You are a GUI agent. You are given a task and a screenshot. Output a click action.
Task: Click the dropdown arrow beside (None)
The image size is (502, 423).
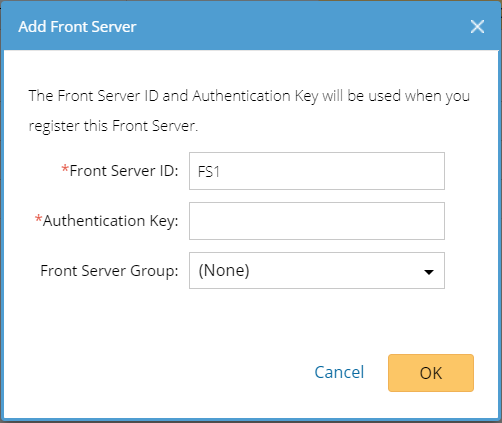pyautogui.click(x=429, y=272)
